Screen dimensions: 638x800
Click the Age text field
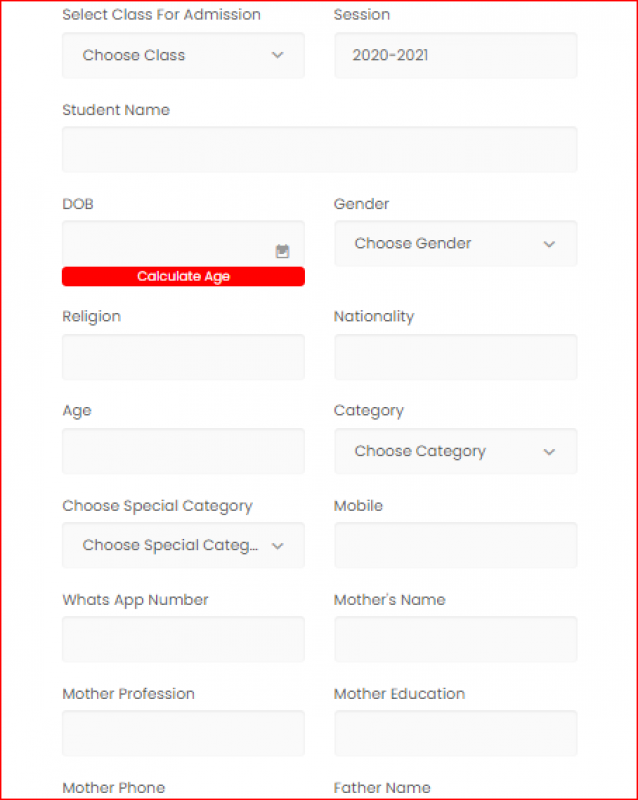(183, 451)
